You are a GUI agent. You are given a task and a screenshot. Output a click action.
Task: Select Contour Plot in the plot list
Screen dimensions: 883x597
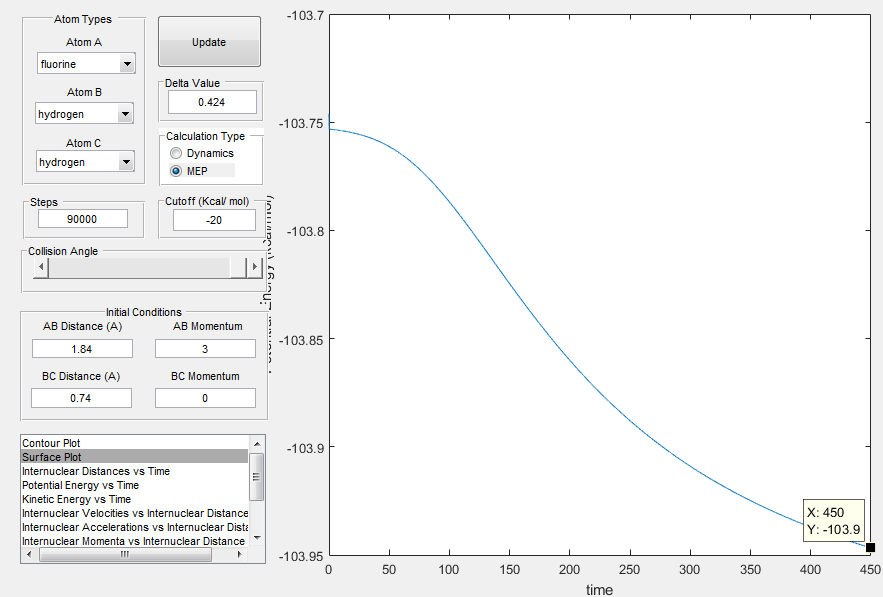135,443
